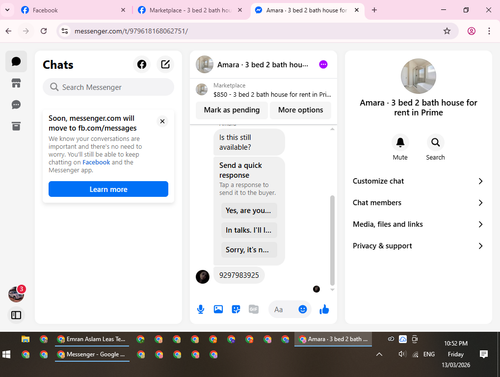500x377 pixels.
Task: Send quick reply 'Yes, are you...'
Action: click(249, 210)
